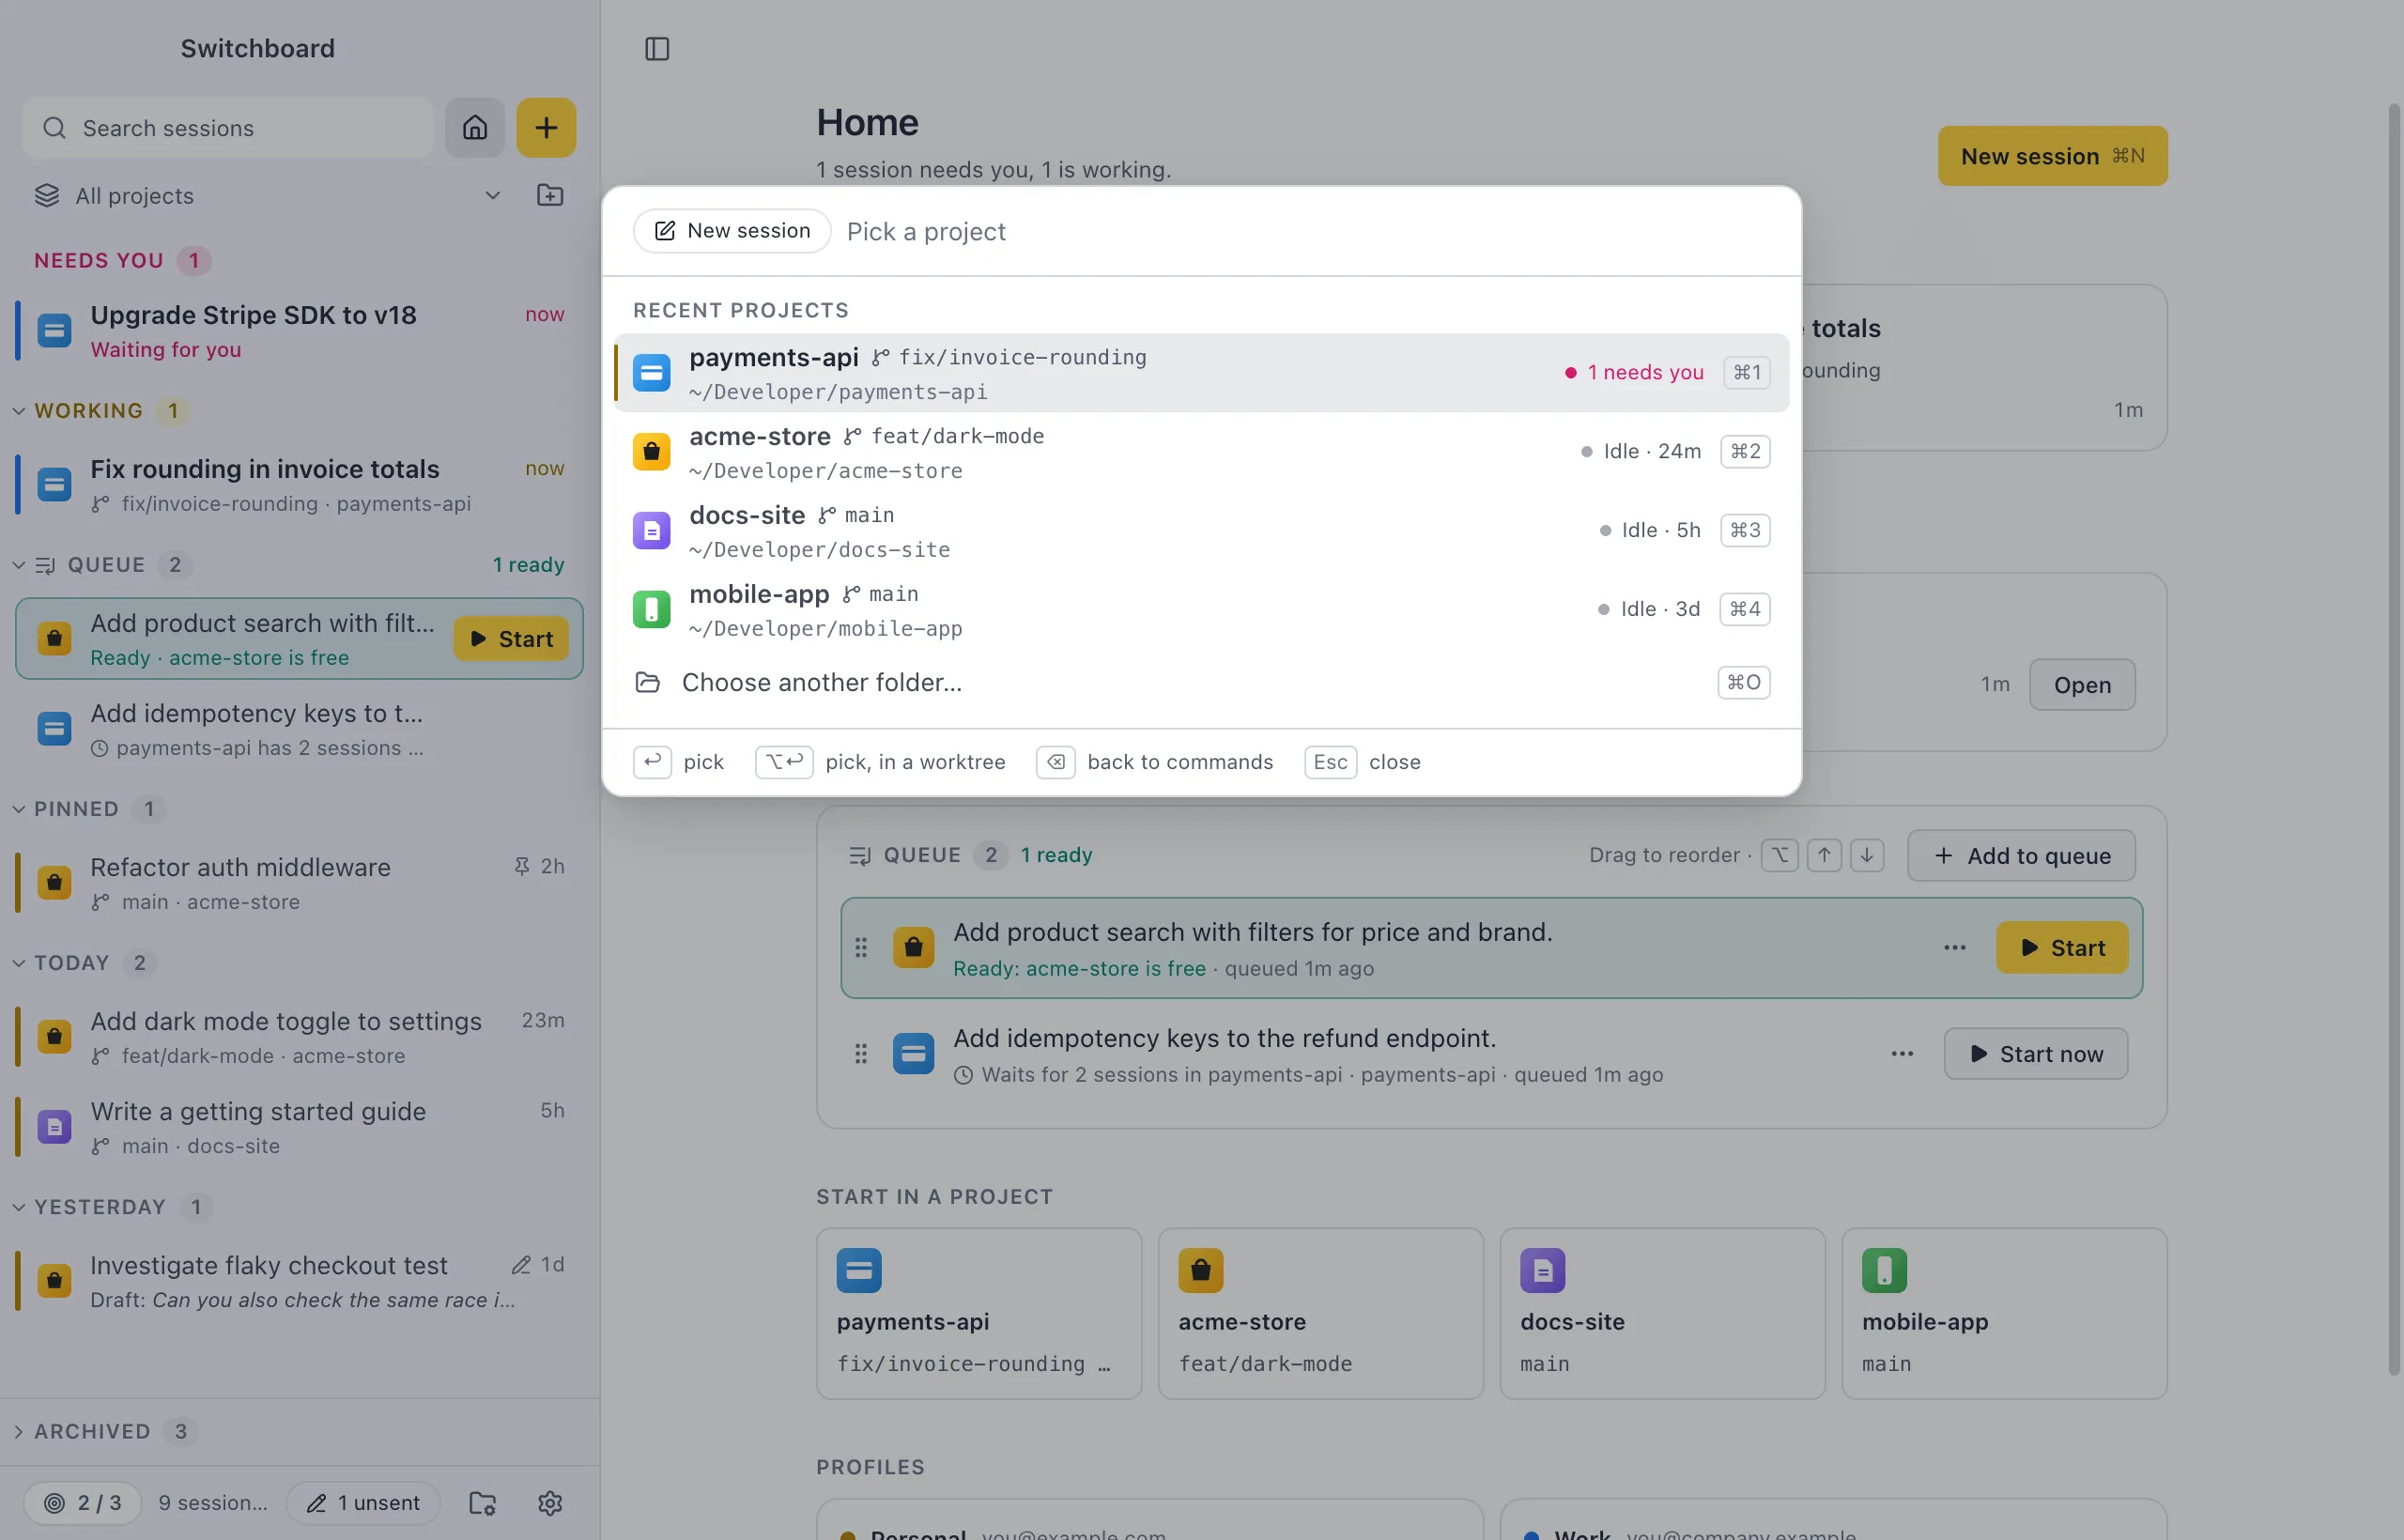
Task: Choose another folder option
Action: click(x=1201, y=683)
